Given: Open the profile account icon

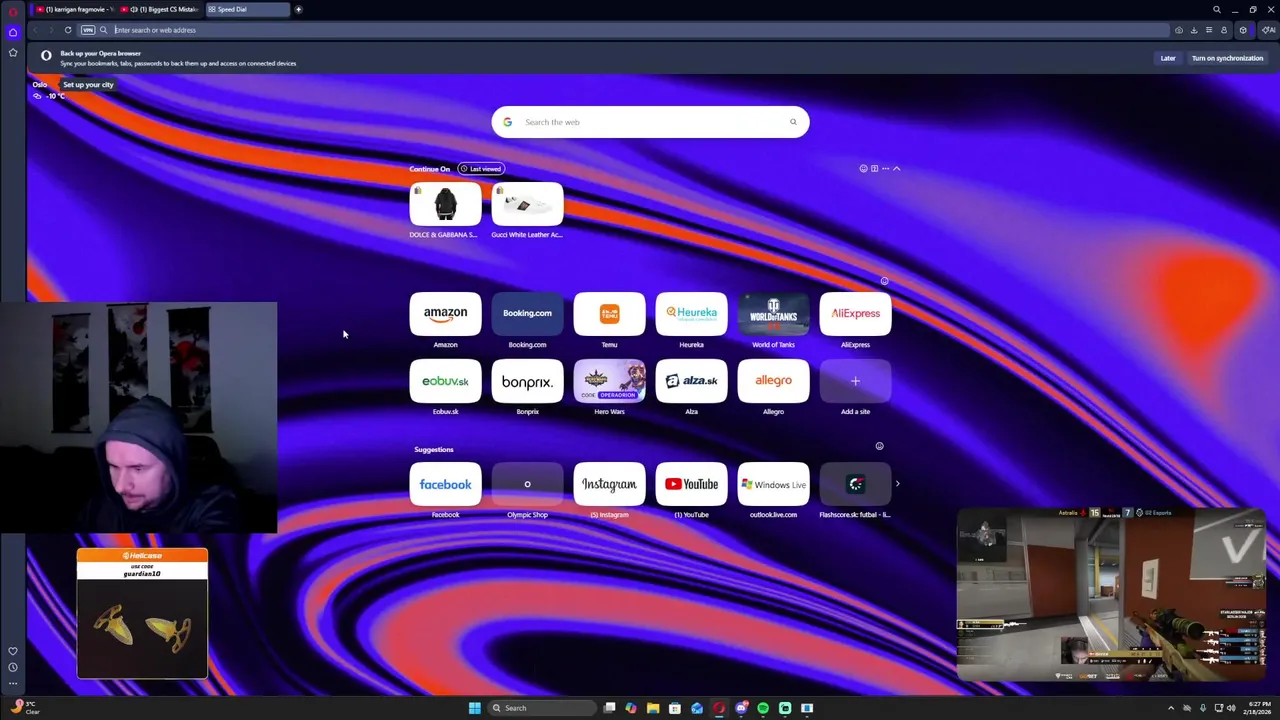Looking at the screenshot, I should point(1223,30).
